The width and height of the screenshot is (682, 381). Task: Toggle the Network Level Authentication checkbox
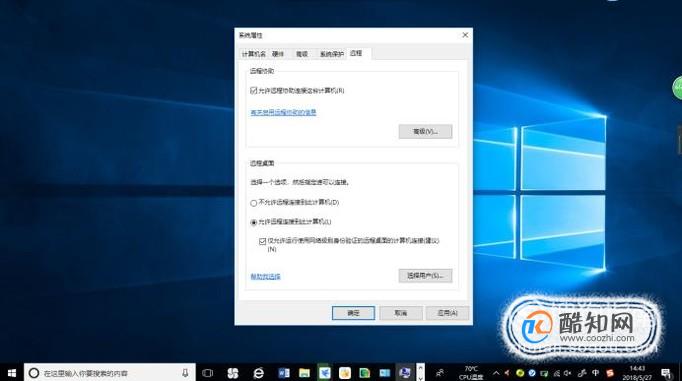tap(262, 241)
